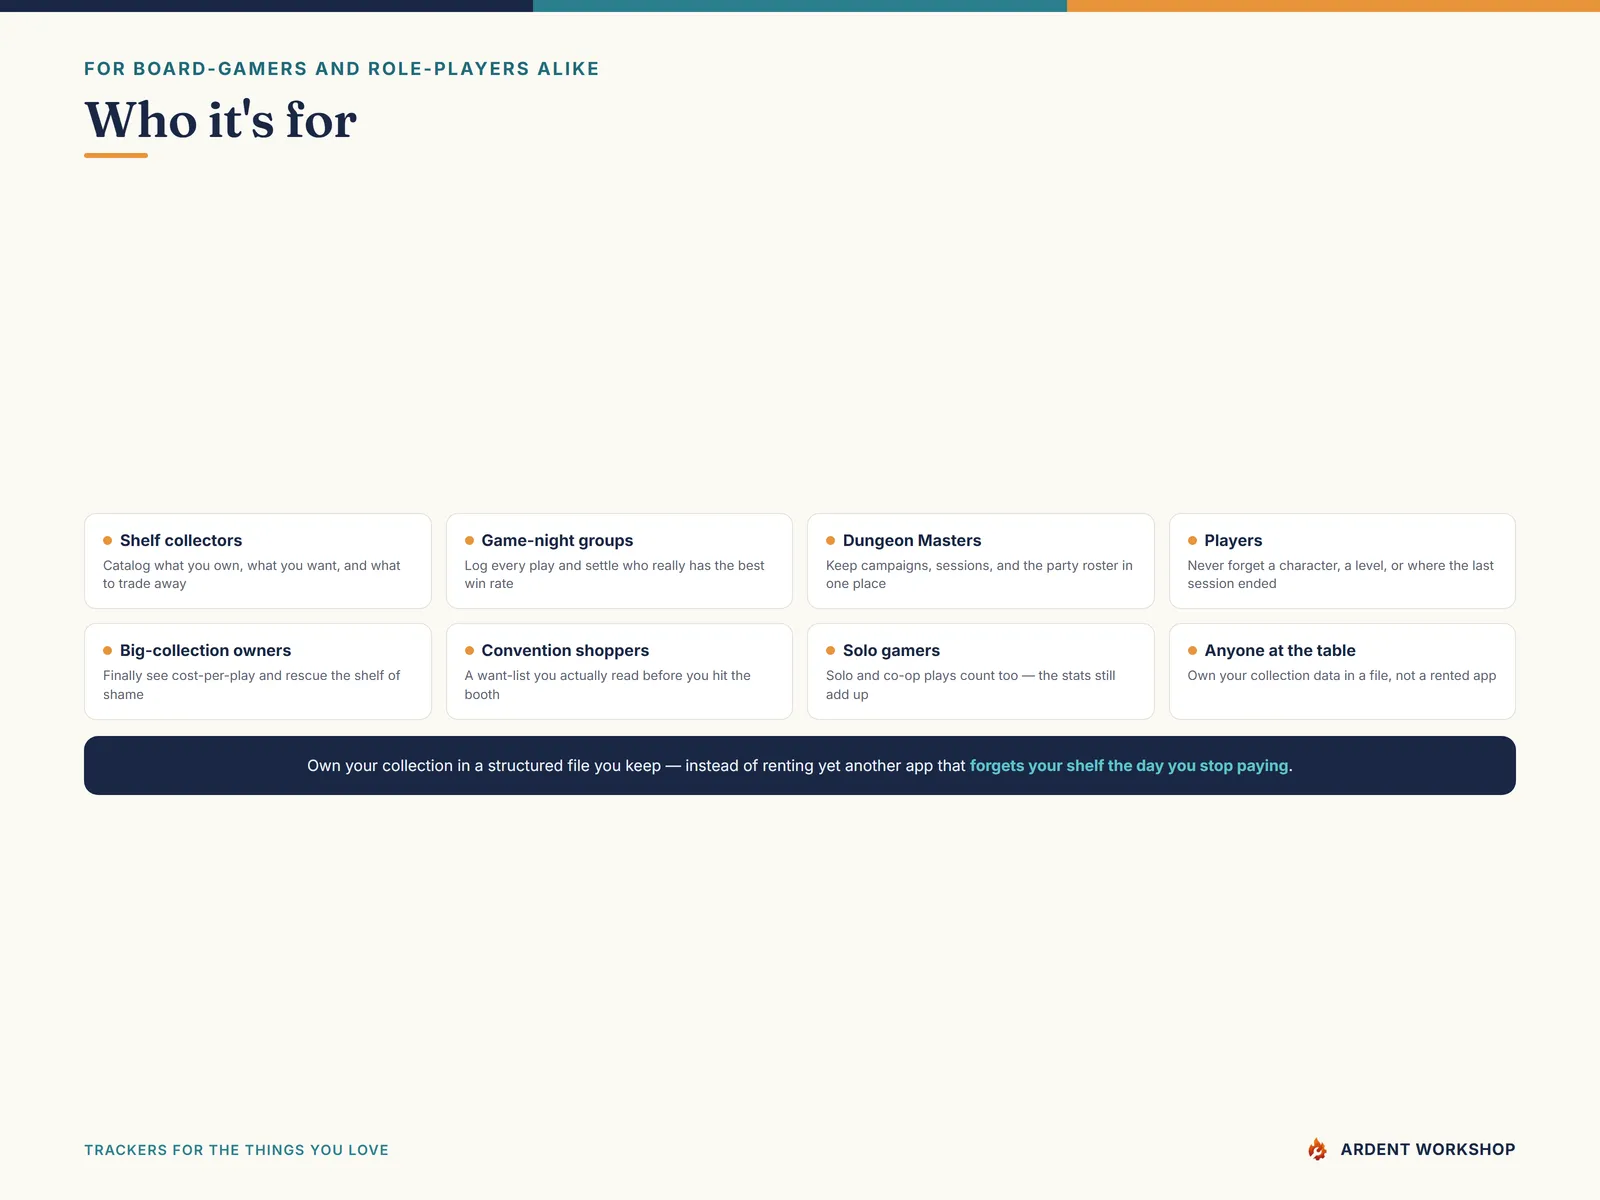
Task: Click the bullet dot beside Dungeon Masters
Action: pos(830,541)
